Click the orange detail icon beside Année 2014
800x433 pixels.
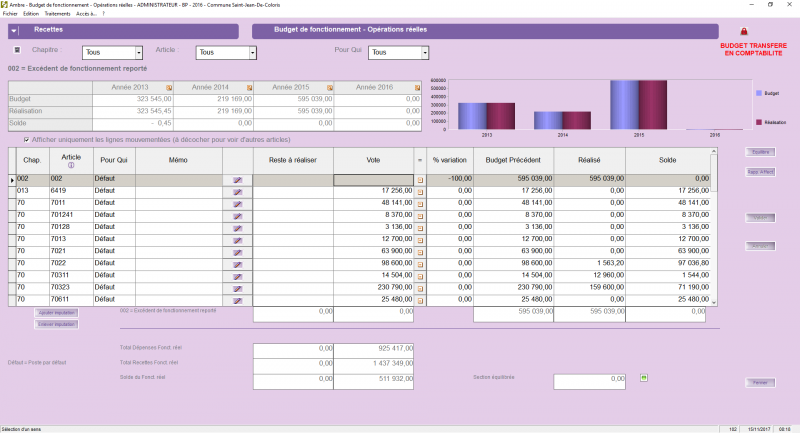[249, 88]
